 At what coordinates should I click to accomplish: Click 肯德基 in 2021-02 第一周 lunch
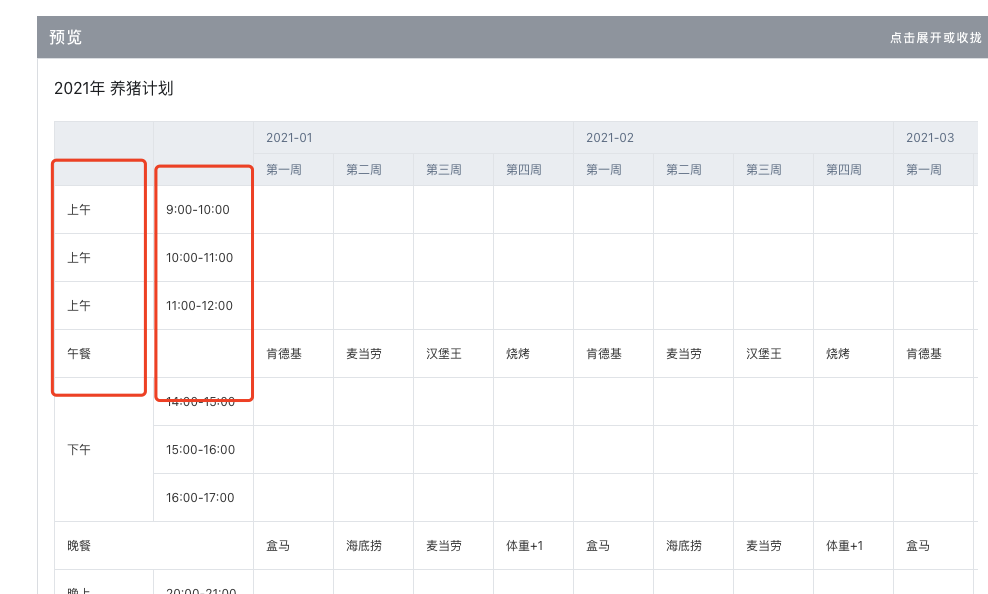click(x=604, y=354)
